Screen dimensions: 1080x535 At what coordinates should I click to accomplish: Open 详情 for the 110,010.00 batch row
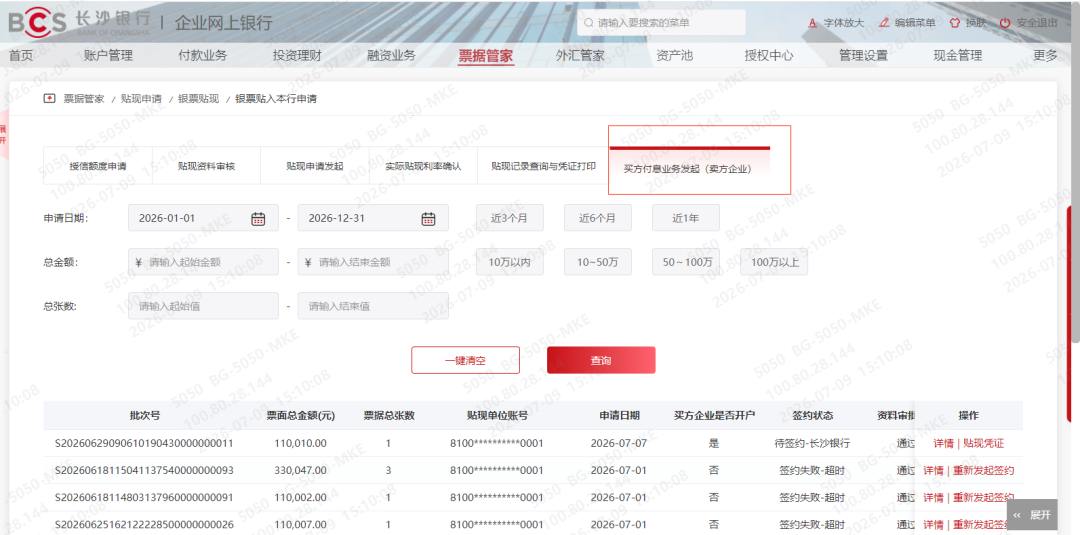tap(943, 443)
